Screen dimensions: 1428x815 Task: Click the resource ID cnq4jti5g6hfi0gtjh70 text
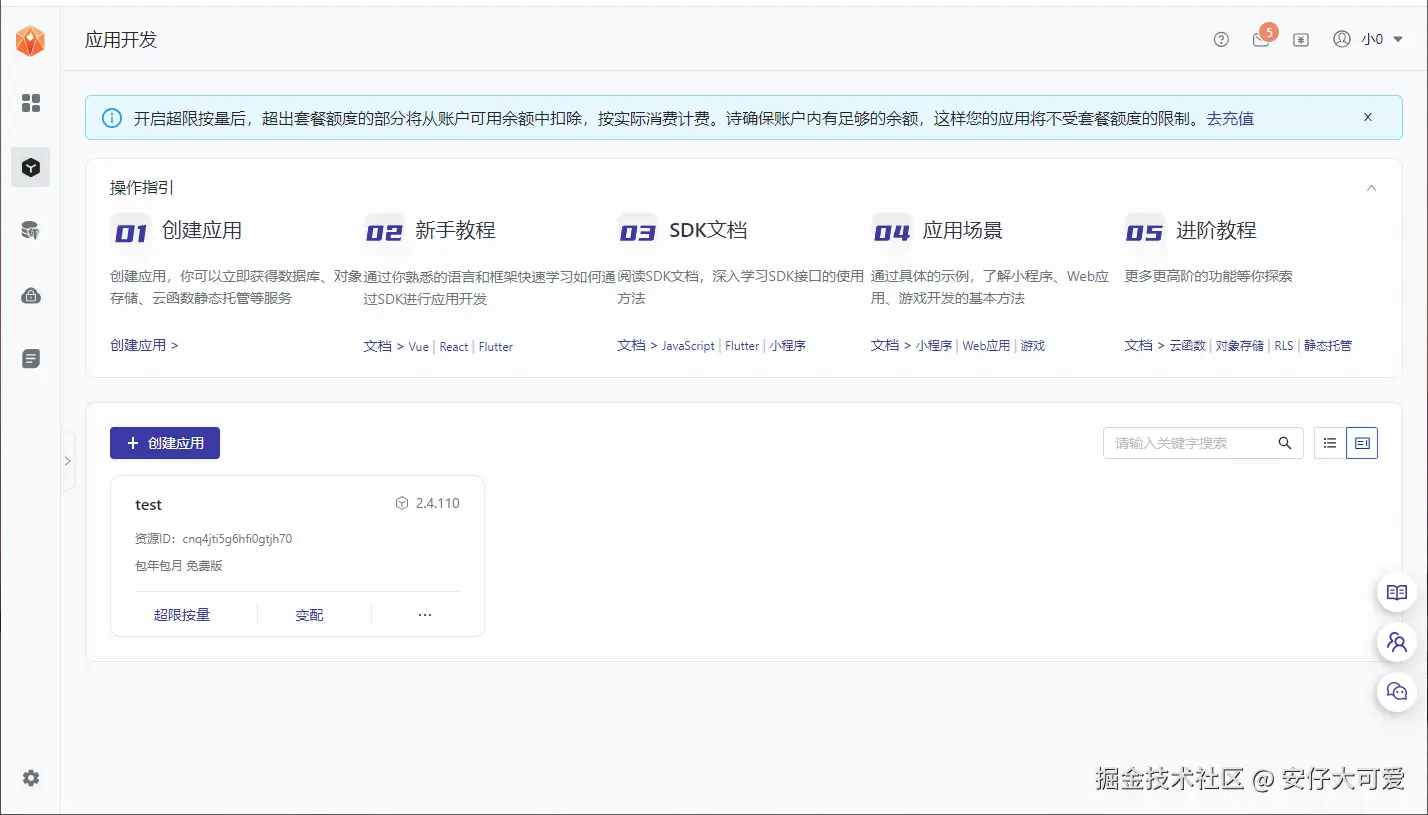(x=237, y=539)
